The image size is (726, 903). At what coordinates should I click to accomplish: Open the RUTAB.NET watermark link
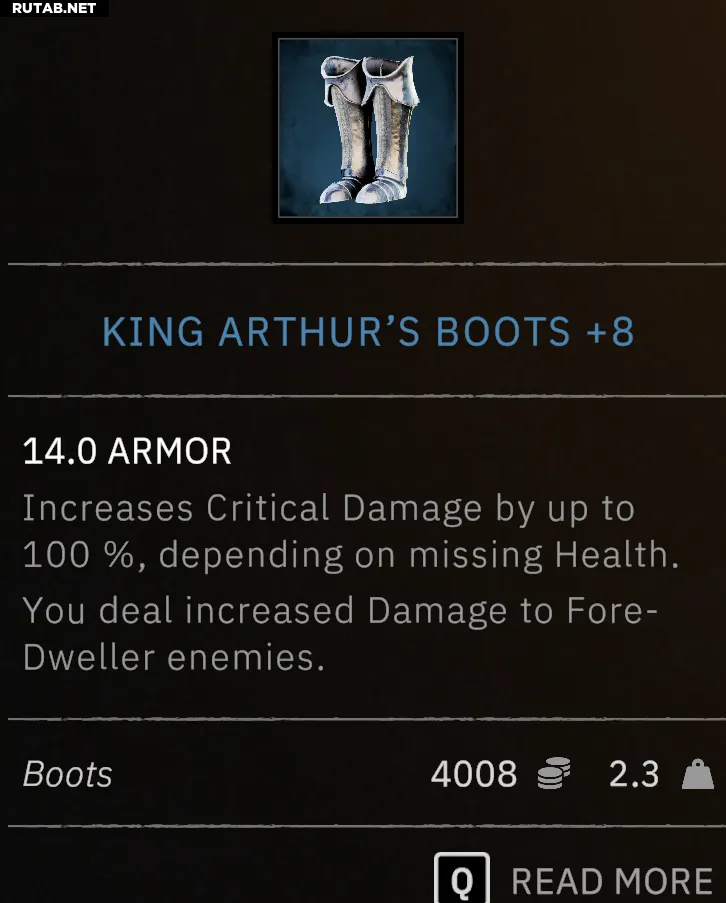pyautogui.click(x=54, y=8)
